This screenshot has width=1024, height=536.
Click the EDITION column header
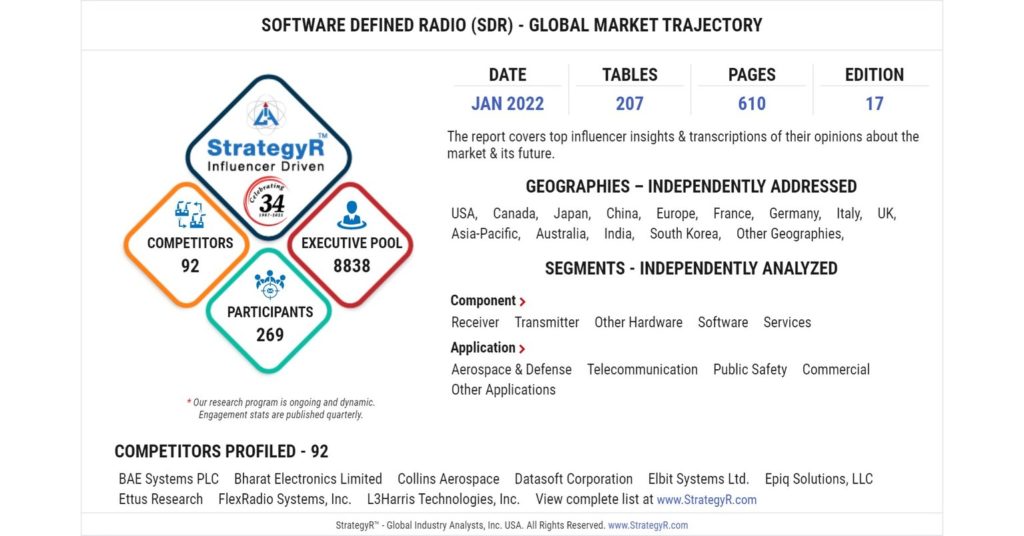click(x=874, y=74)
